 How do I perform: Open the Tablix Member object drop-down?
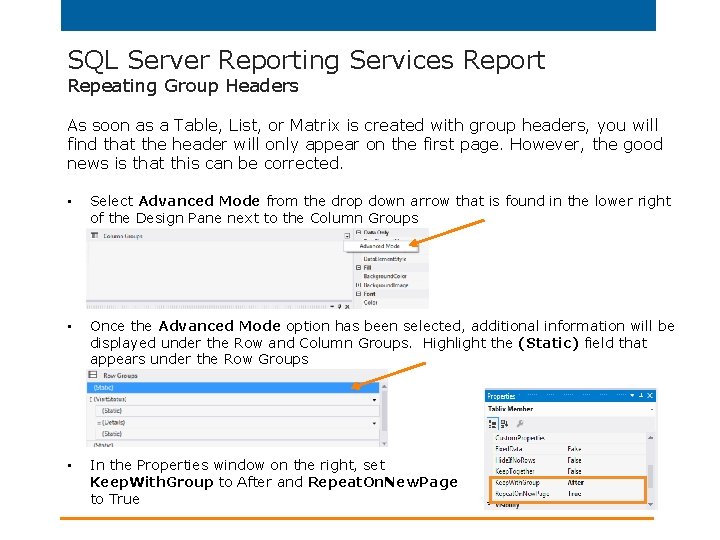click(651, 409)
